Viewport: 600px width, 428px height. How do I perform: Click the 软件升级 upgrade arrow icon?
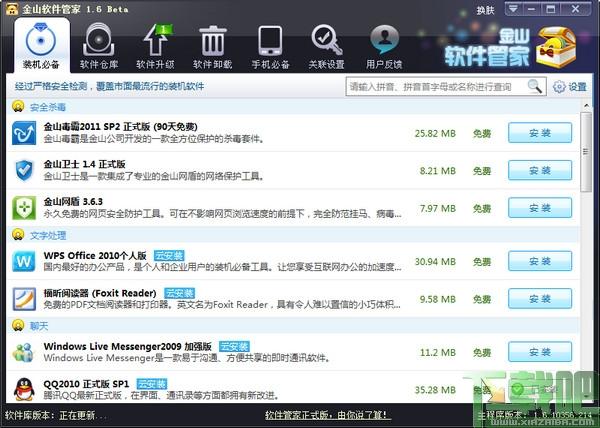[x=154, y=40]
